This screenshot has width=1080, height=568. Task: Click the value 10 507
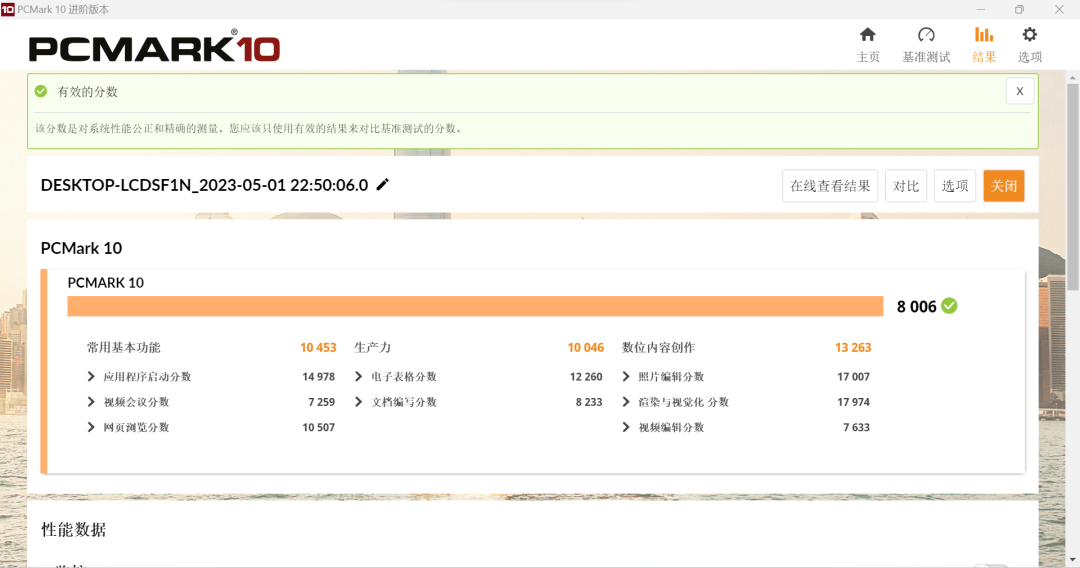coord(318,428)
